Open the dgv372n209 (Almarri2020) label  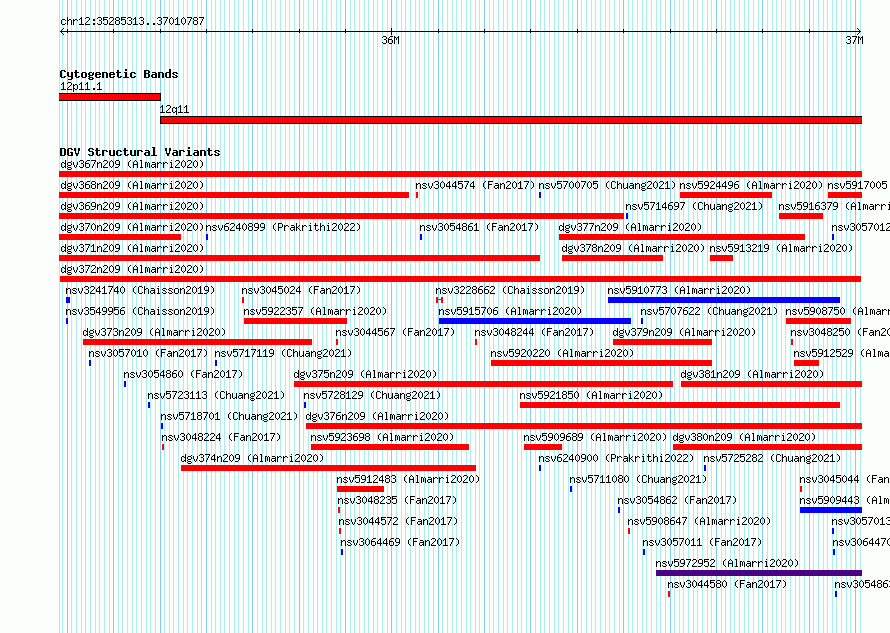pos(132,269)
